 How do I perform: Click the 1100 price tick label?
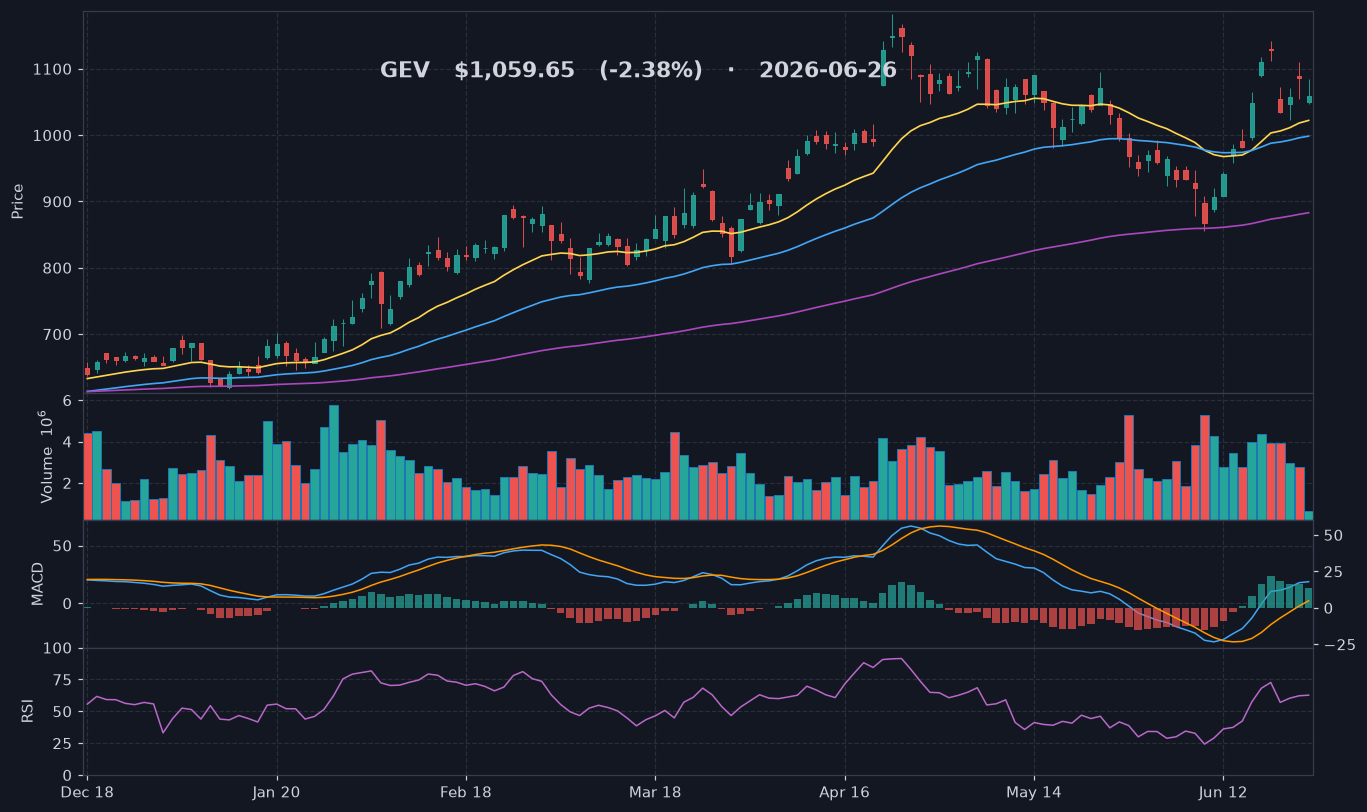(x=52, y=69)
